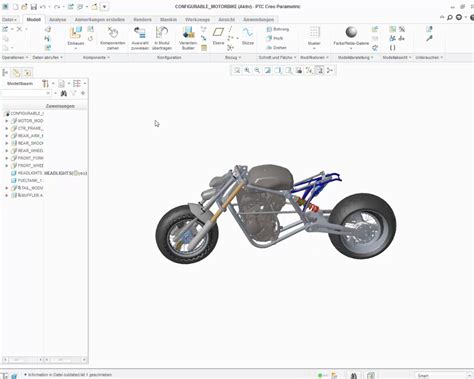The width and height of the screenshot is (474, 379).
Task: Open the Schnitt und Fläche group dropdown
Action: tap(277, 58)
